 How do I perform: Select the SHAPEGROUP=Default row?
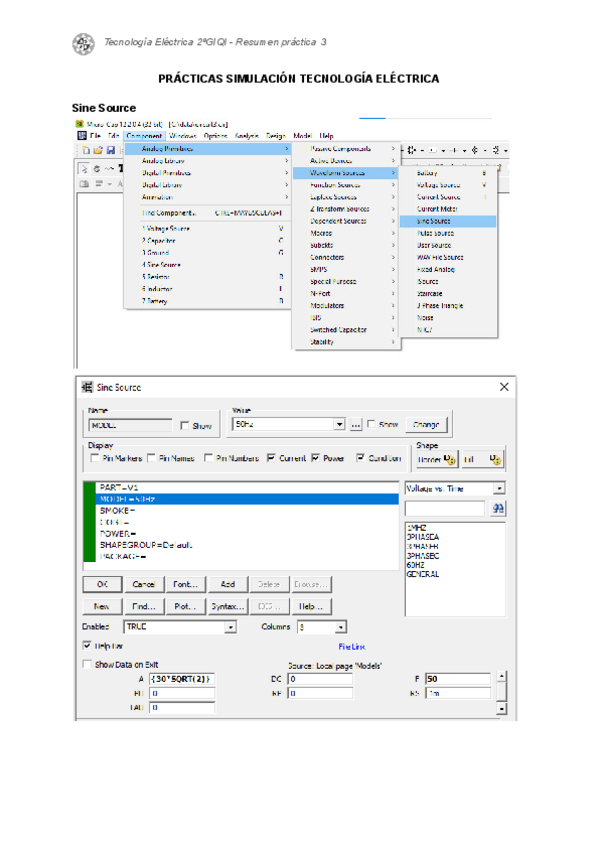247,545
